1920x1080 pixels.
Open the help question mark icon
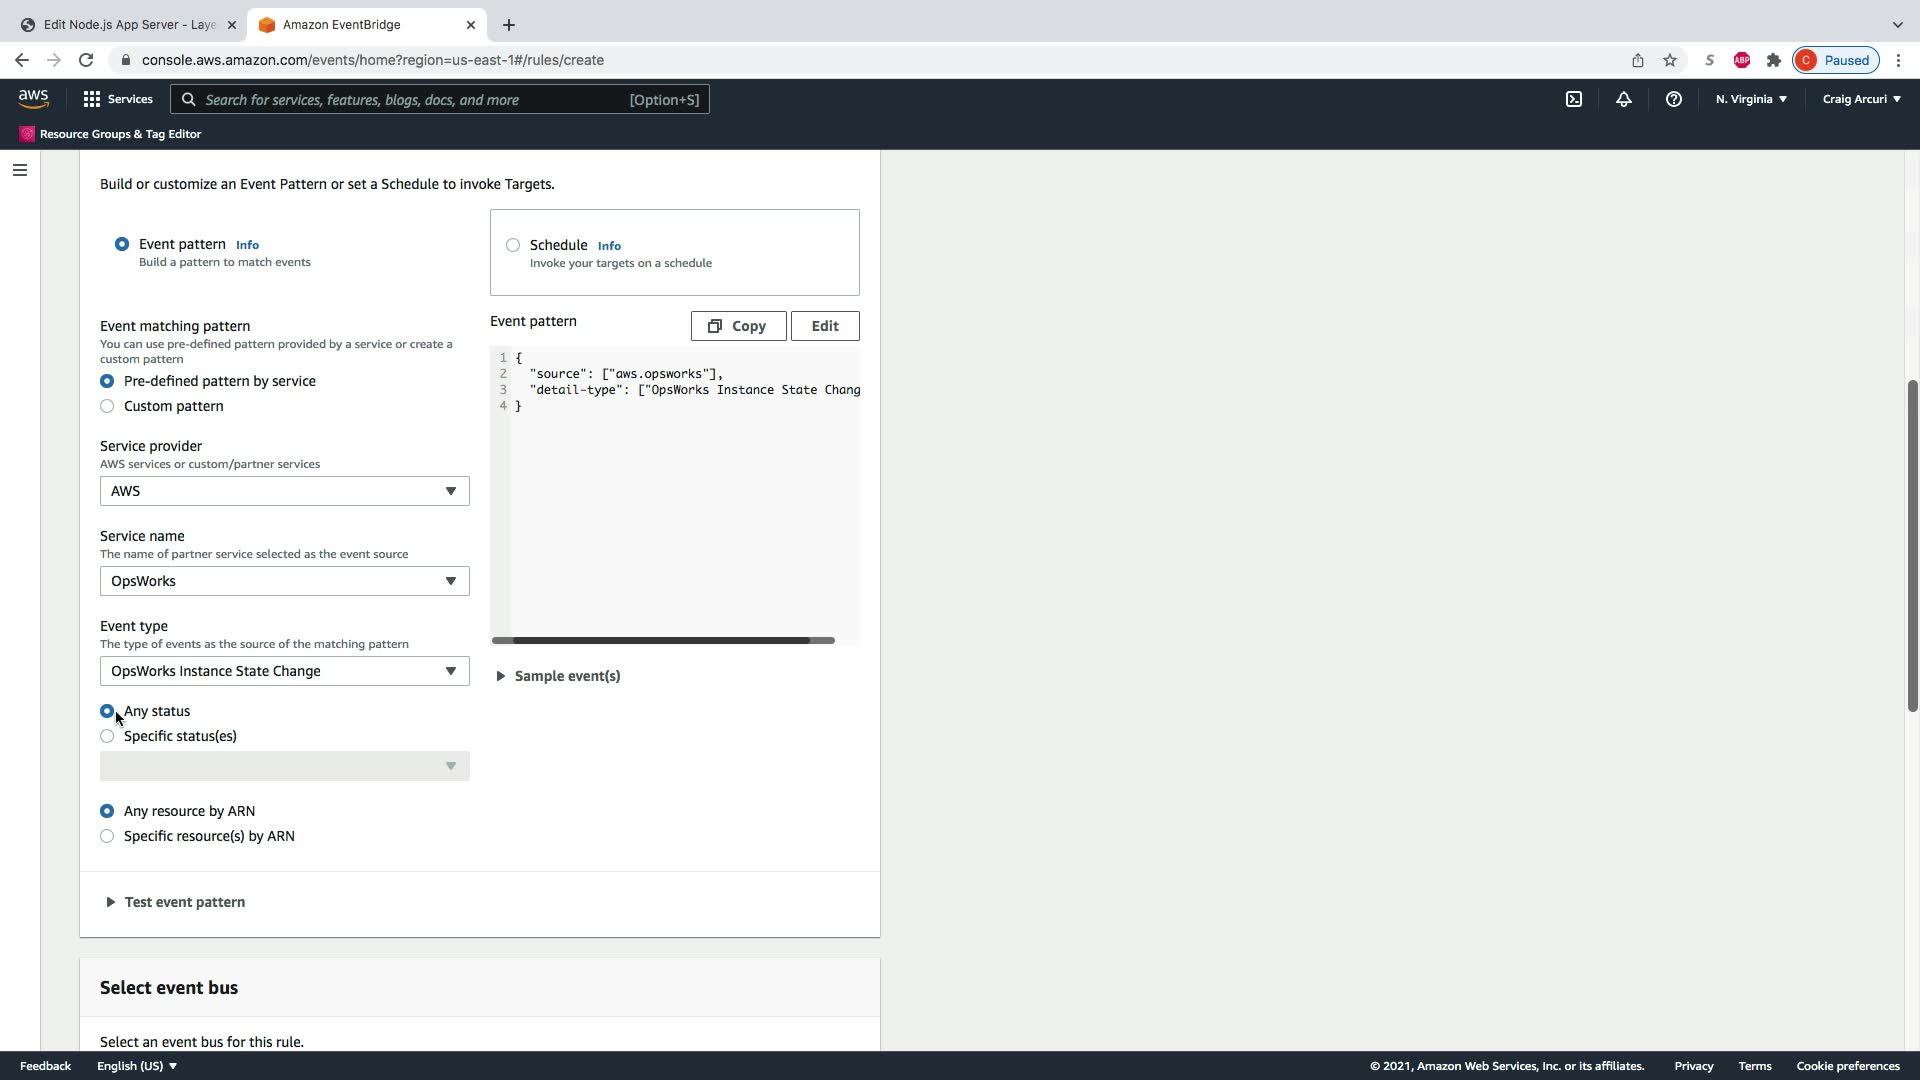point(1673,99)
